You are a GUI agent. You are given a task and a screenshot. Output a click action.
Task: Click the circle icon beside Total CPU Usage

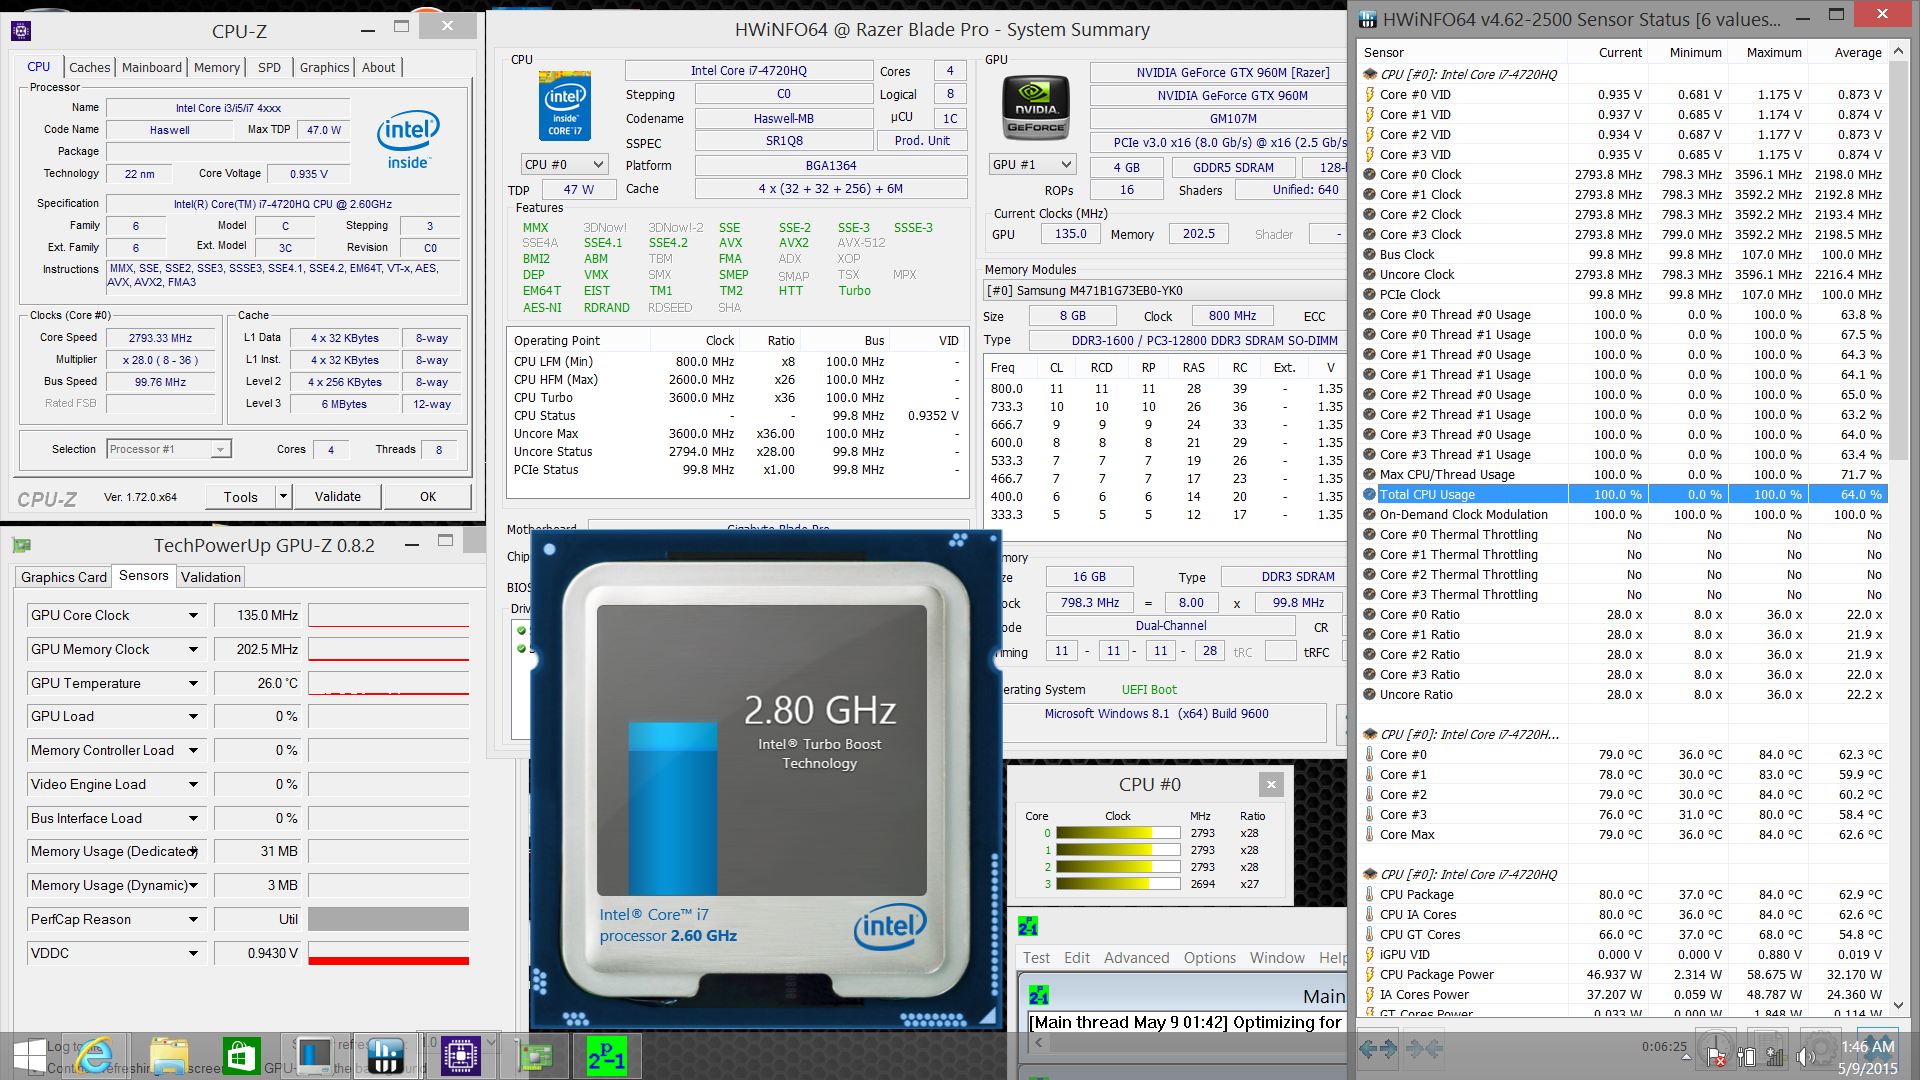(1370, 494)
